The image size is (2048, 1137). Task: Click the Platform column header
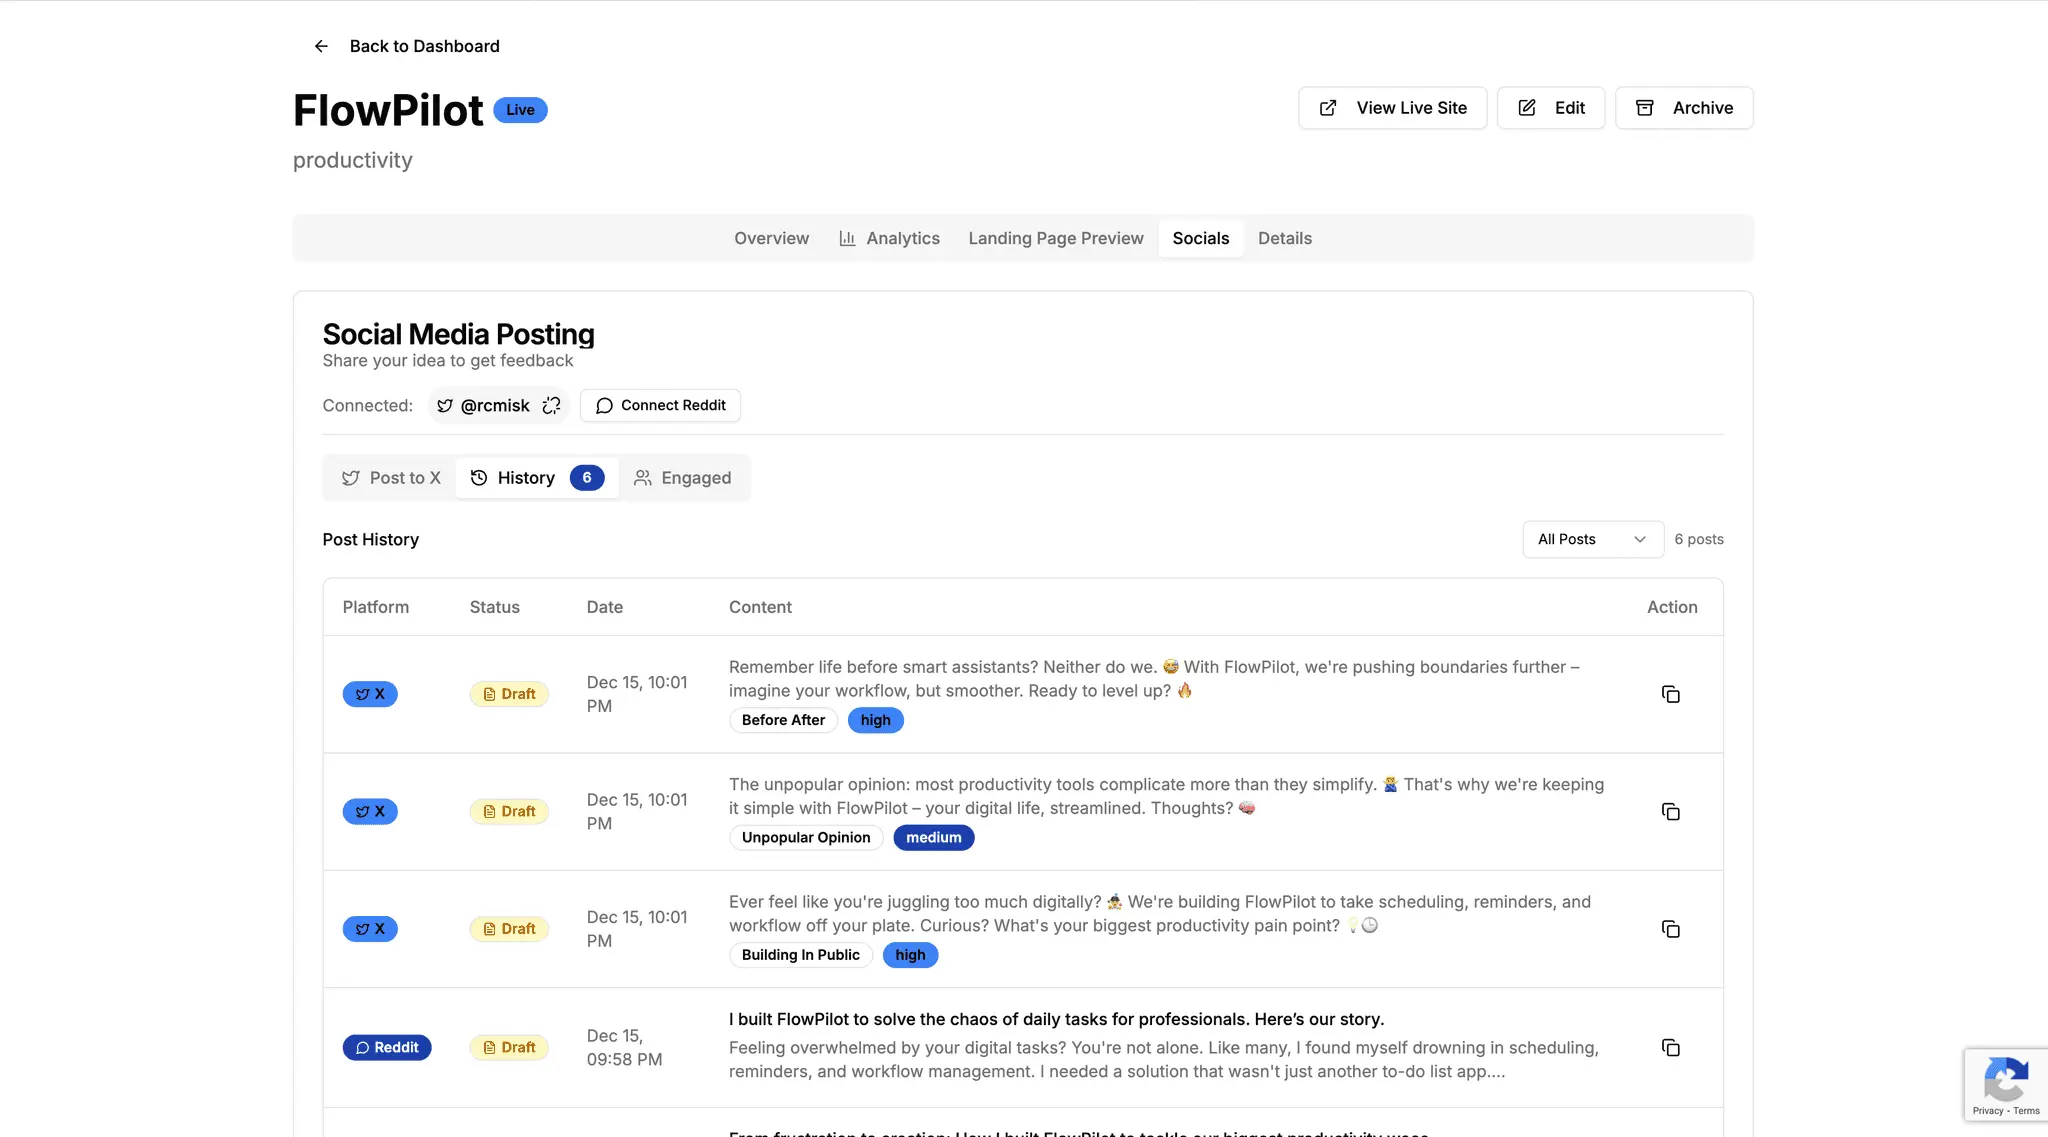375,607
